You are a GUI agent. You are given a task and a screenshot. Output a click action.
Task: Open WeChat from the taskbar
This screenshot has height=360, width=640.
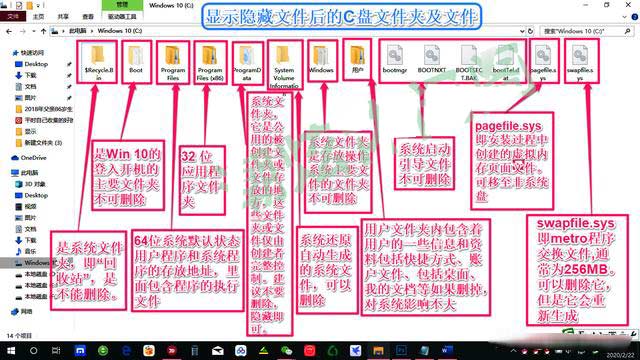[287, 351]
